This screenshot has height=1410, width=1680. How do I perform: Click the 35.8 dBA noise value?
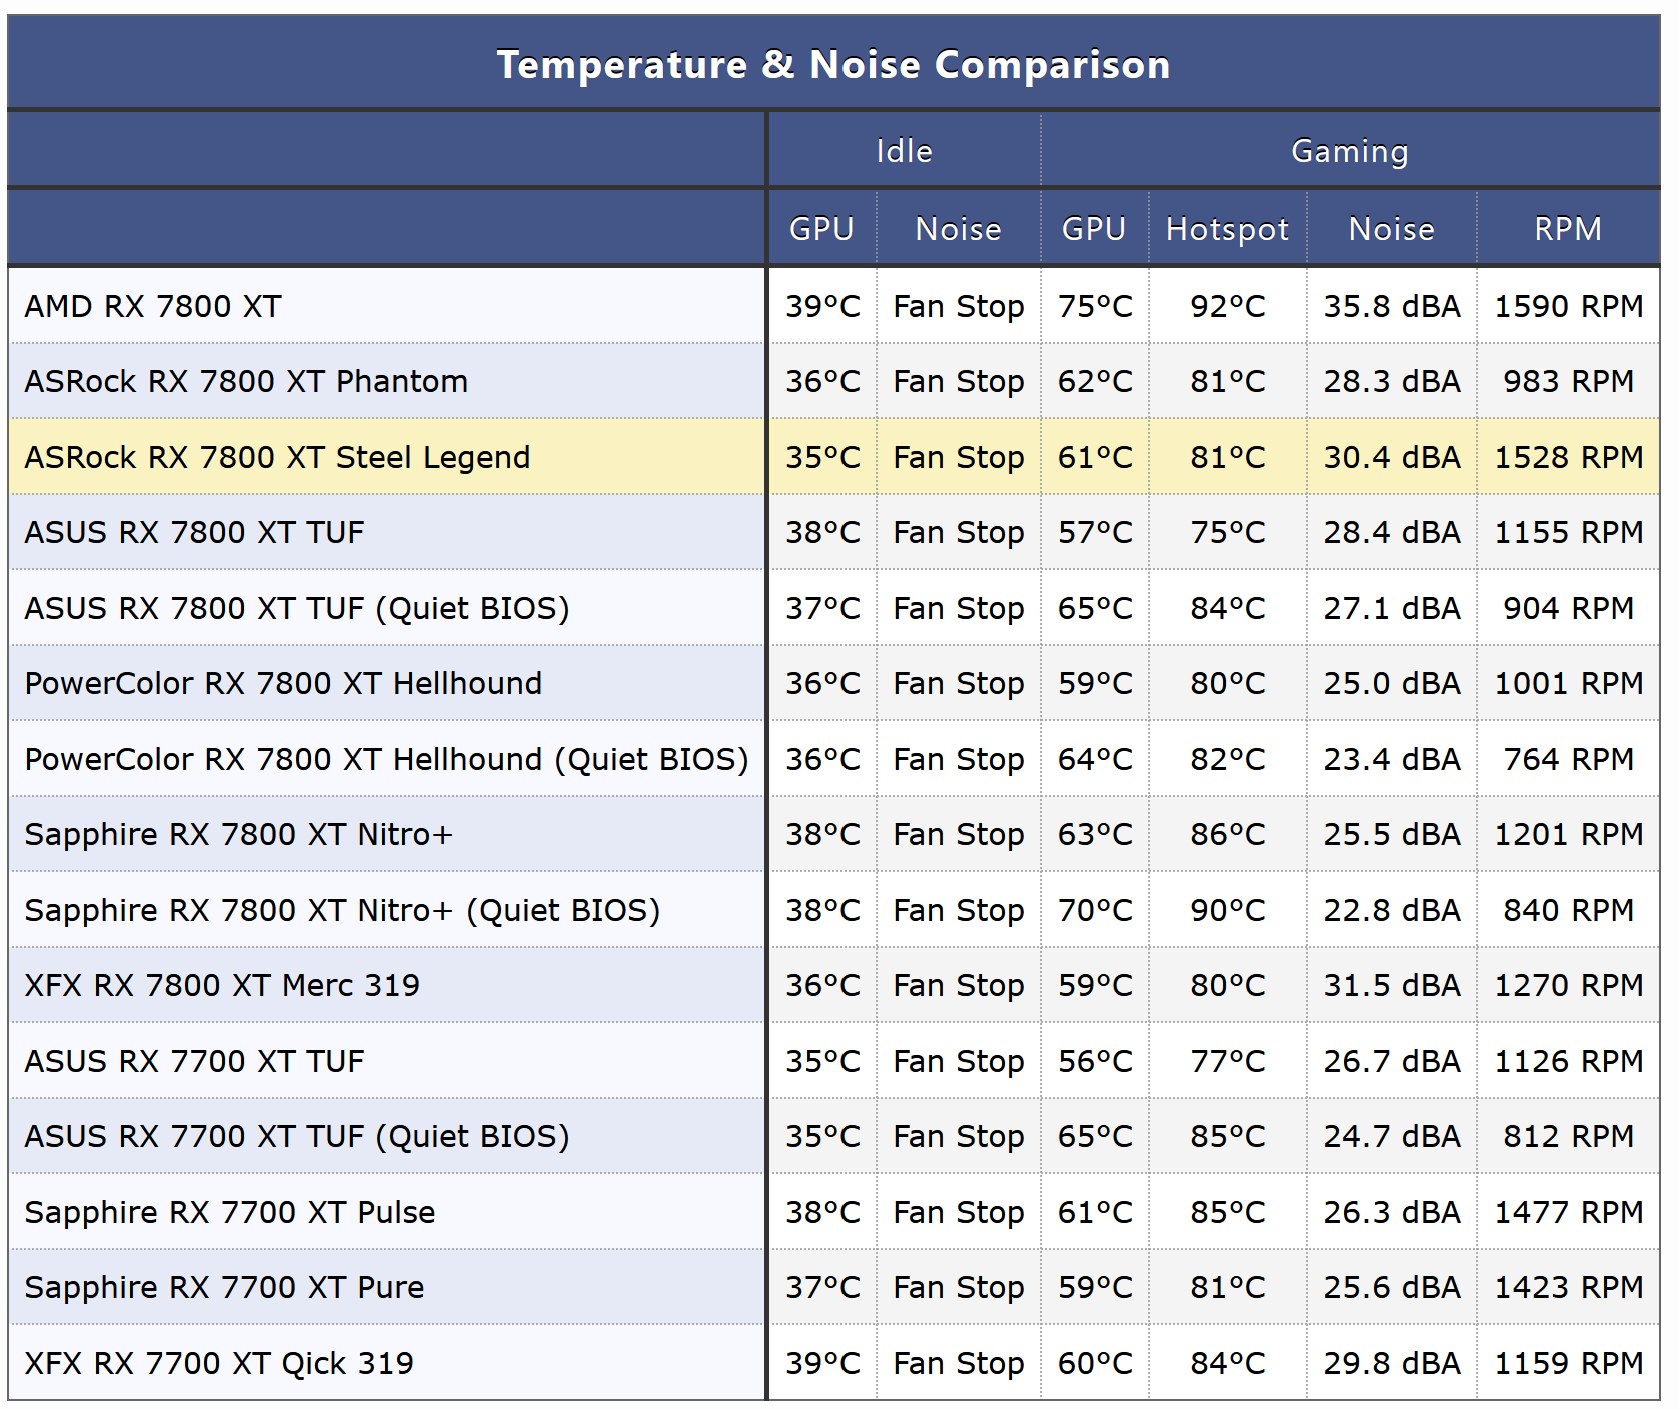pyautogui.click(x=1391, y=306)
